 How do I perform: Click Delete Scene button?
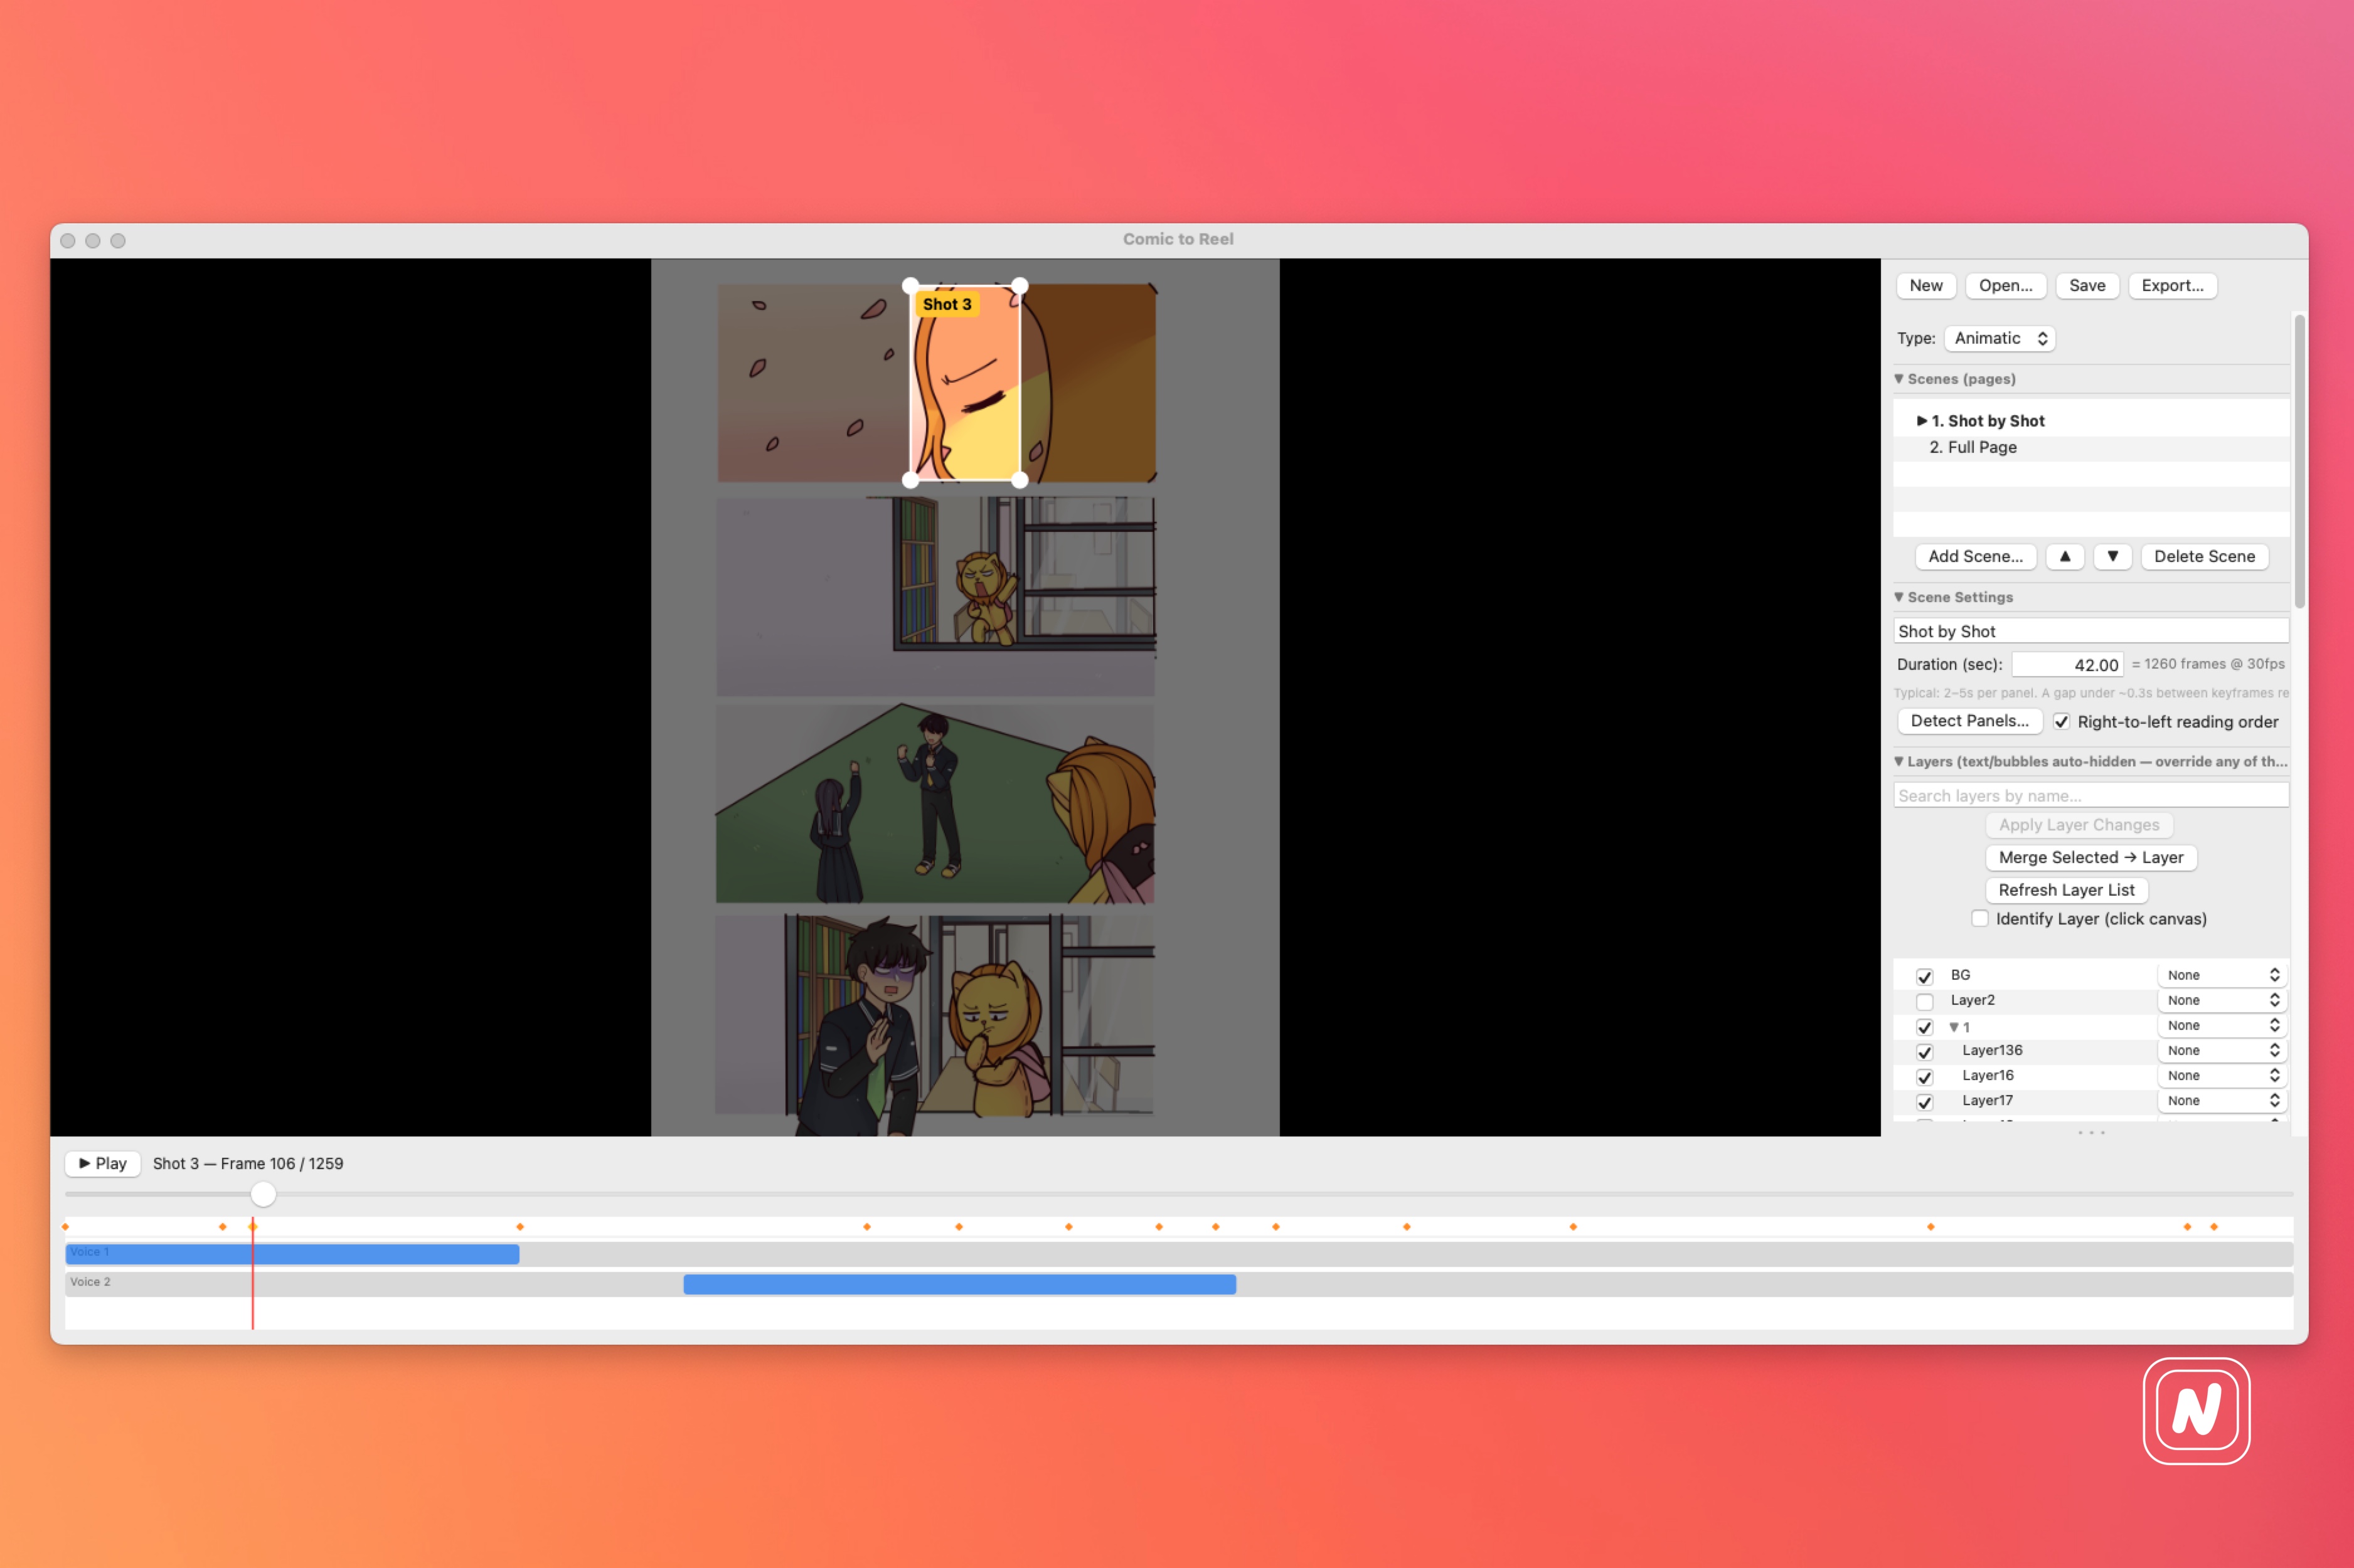[x=2204, y=556]
